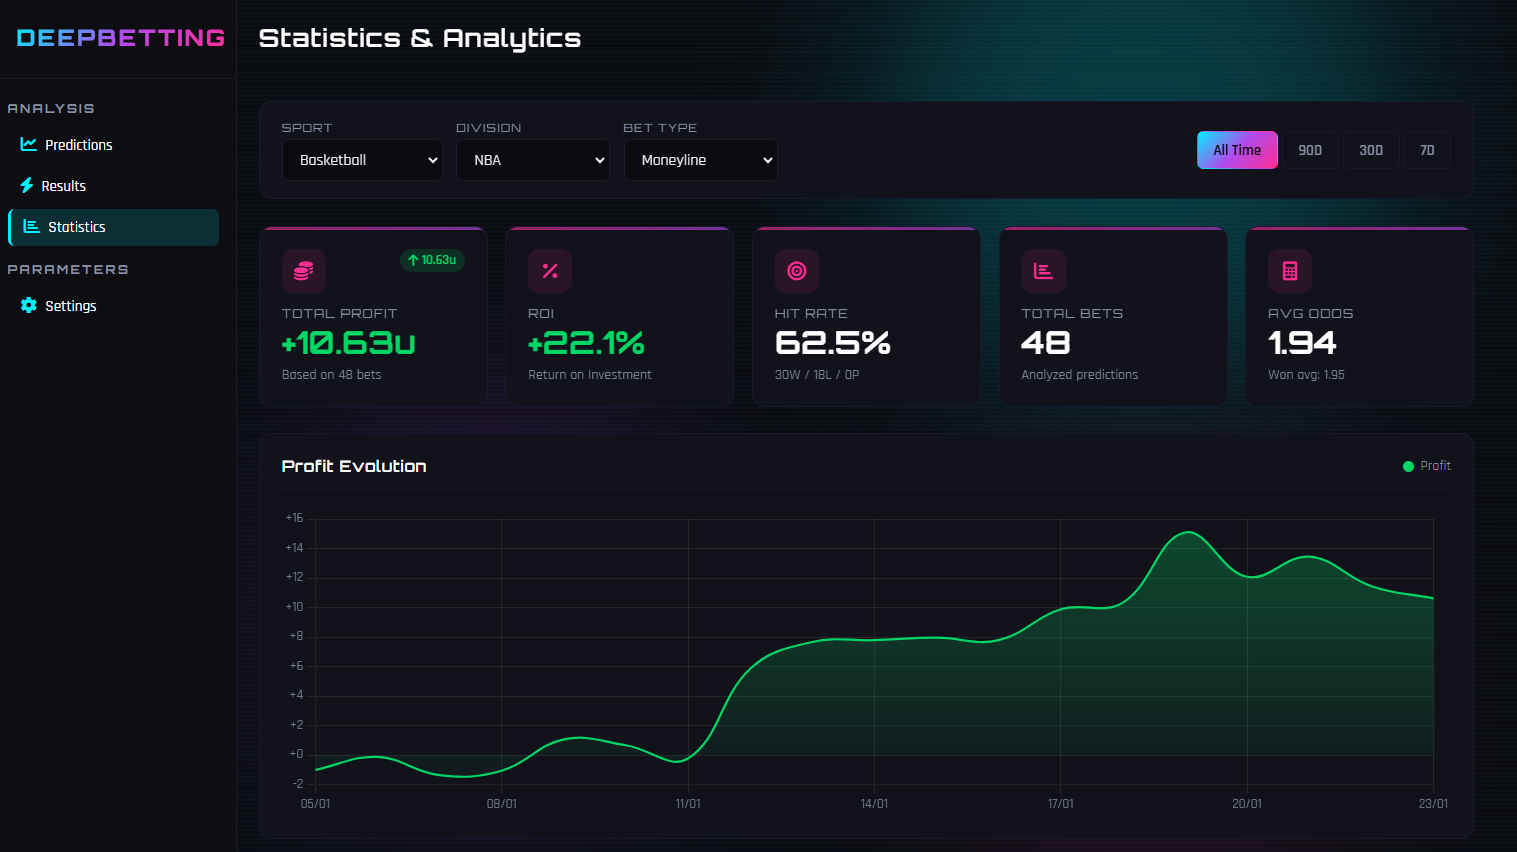The image size is (1517, 852).
Task: Select the chart icon next to Predictions
Action: click(27, 144)
